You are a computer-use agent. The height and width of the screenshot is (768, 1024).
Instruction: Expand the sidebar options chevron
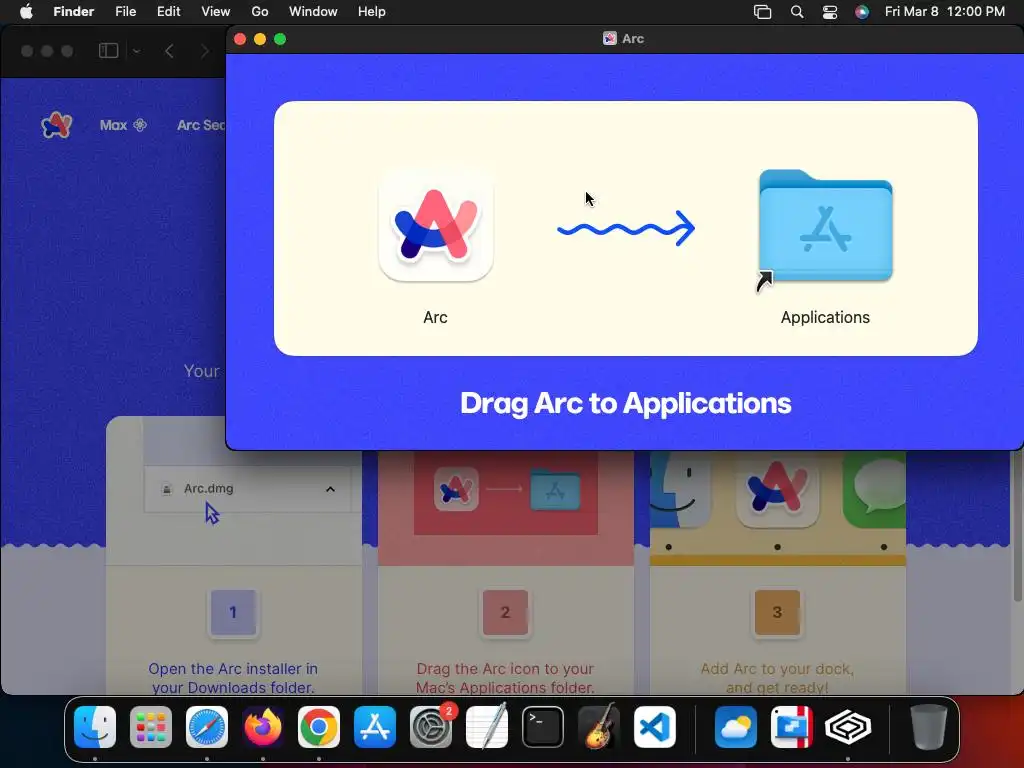point(136,51)
